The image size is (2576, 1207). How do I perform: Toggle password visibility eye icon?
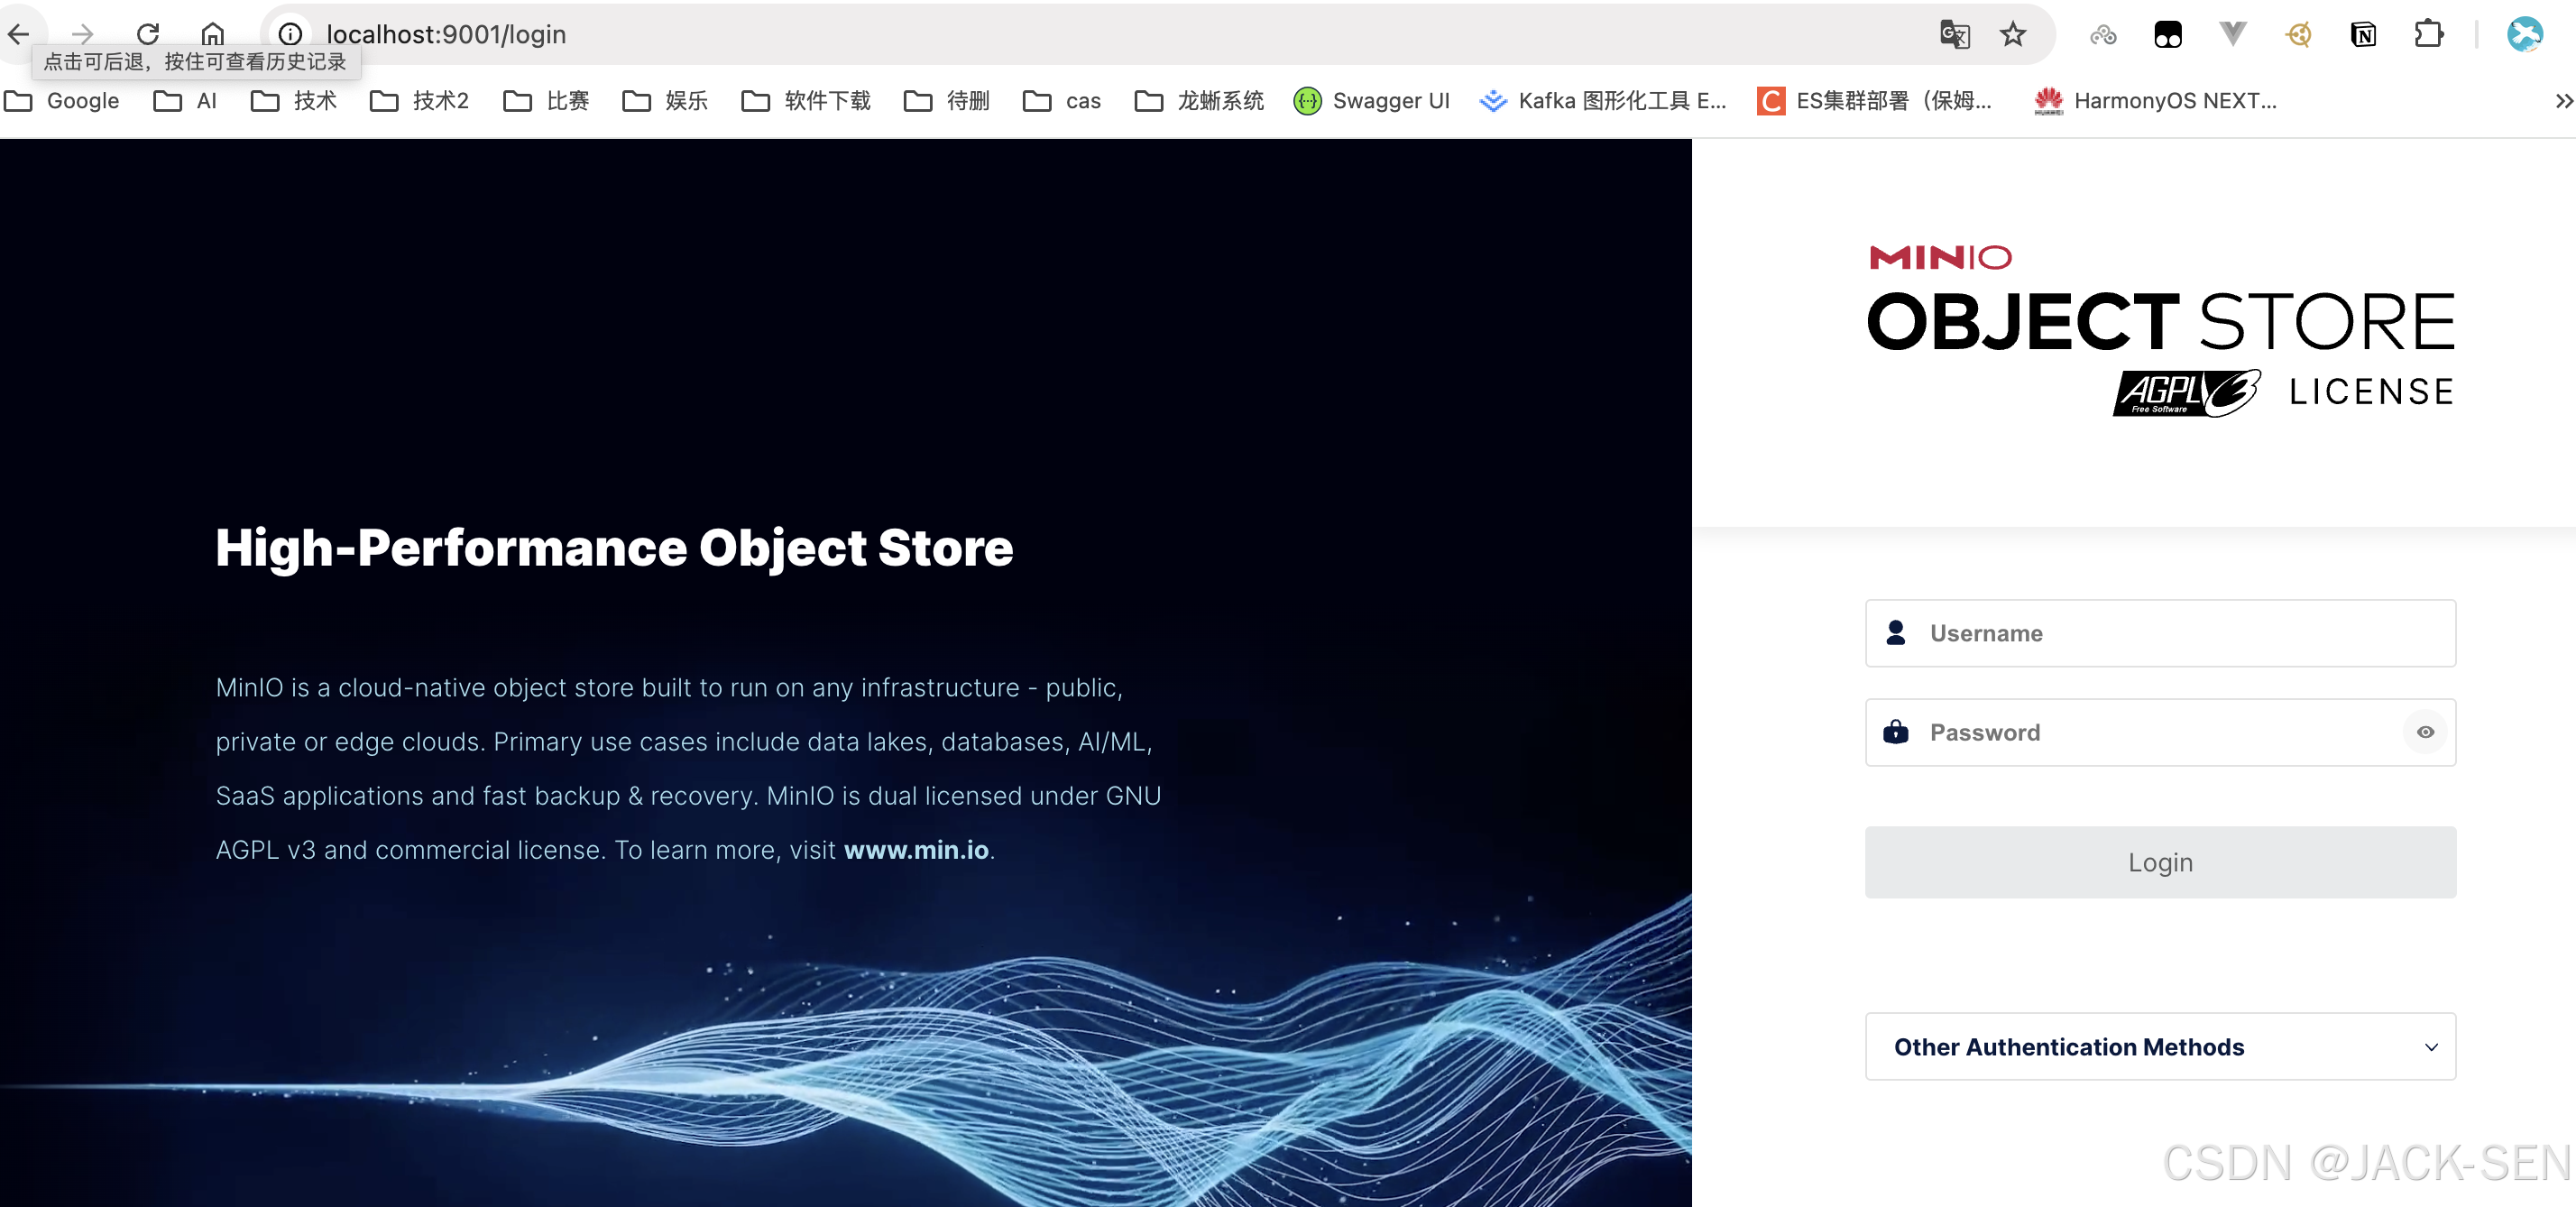(x=2425, y=732)
